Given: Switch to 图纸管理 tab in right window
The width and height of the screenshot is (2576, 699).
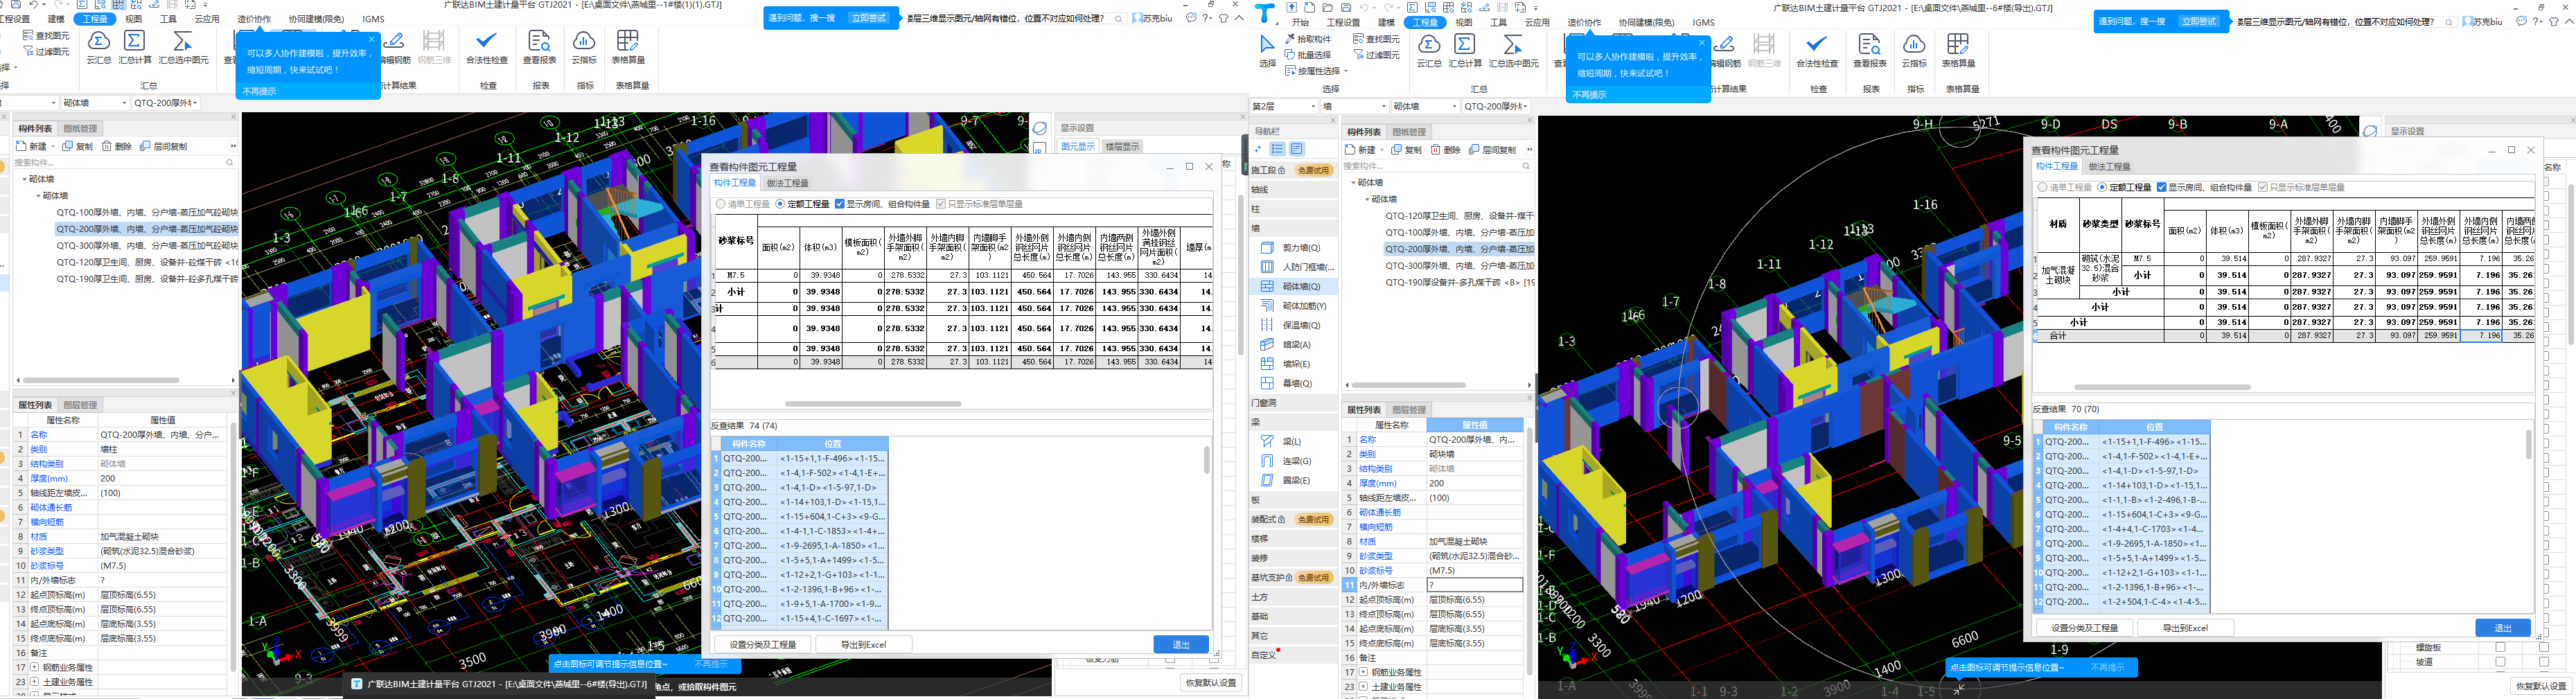Looking at the screenshot, I should tap(1409, 132).
